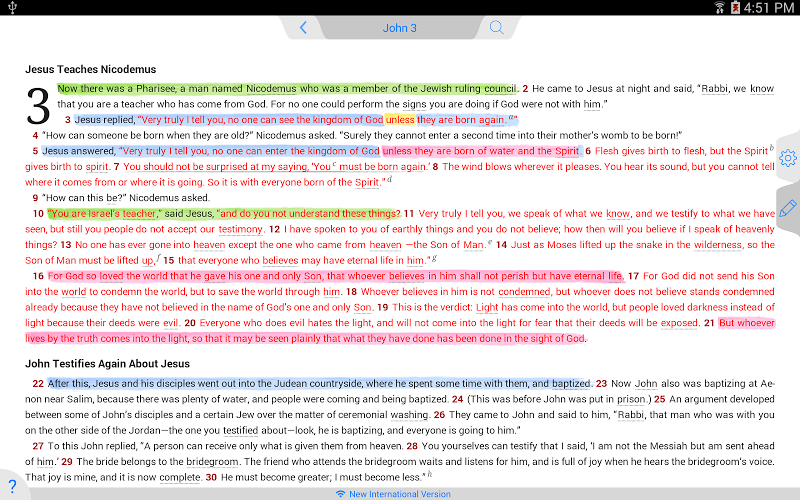This screenshot has width=800, height=500.
Task: Tap verse number 16
Action: (x=38, y=276)
